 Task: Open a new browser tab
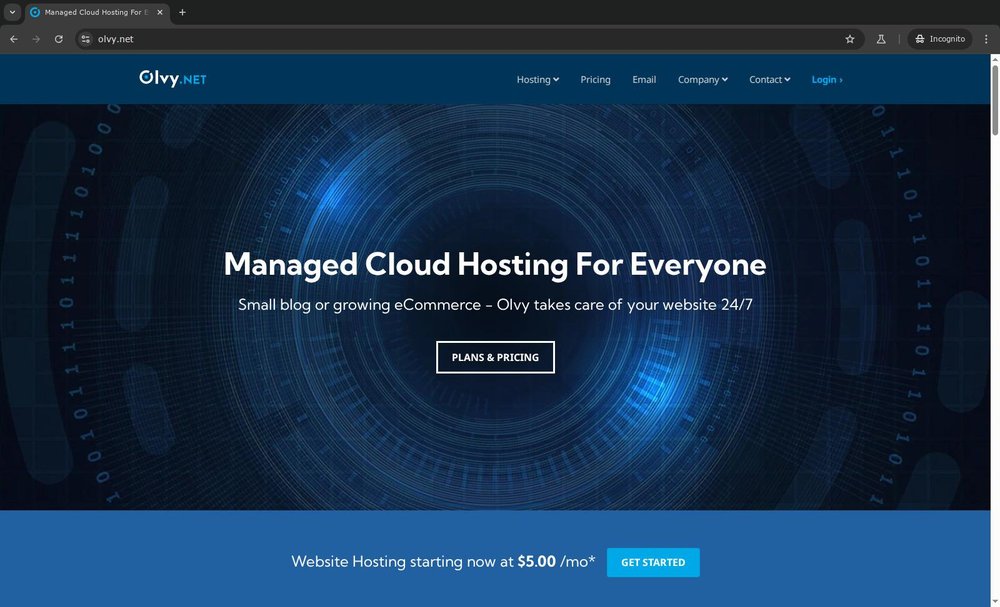[182, 12]
